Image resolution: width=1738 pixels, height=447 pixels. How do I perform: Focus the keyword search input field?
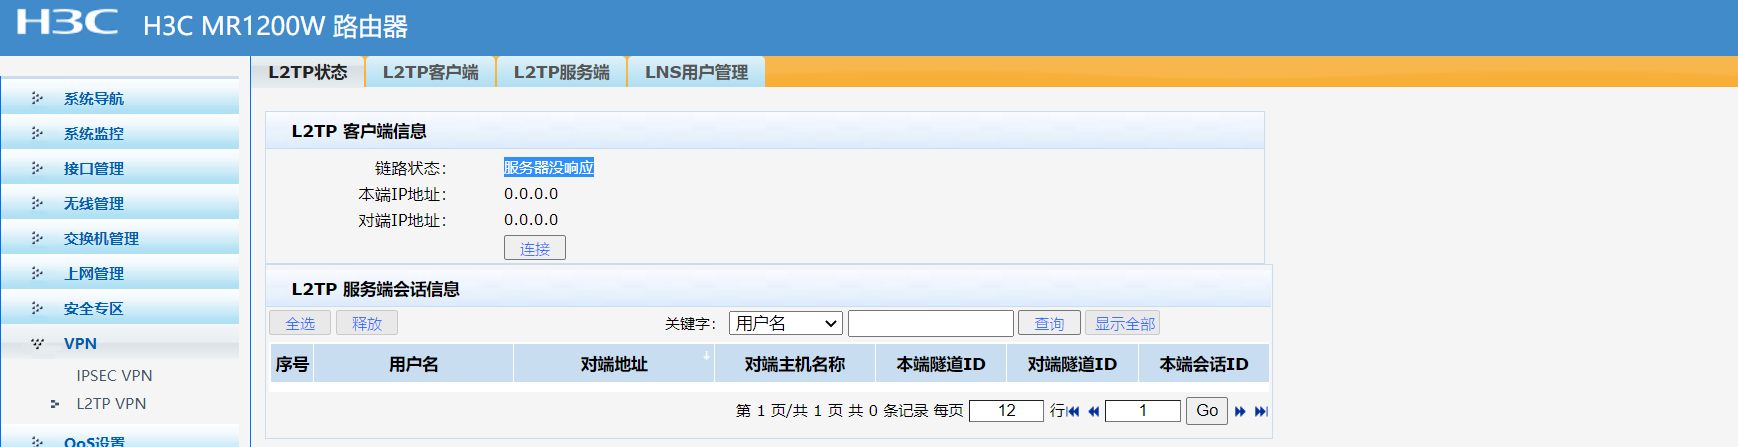pos(931,323)
